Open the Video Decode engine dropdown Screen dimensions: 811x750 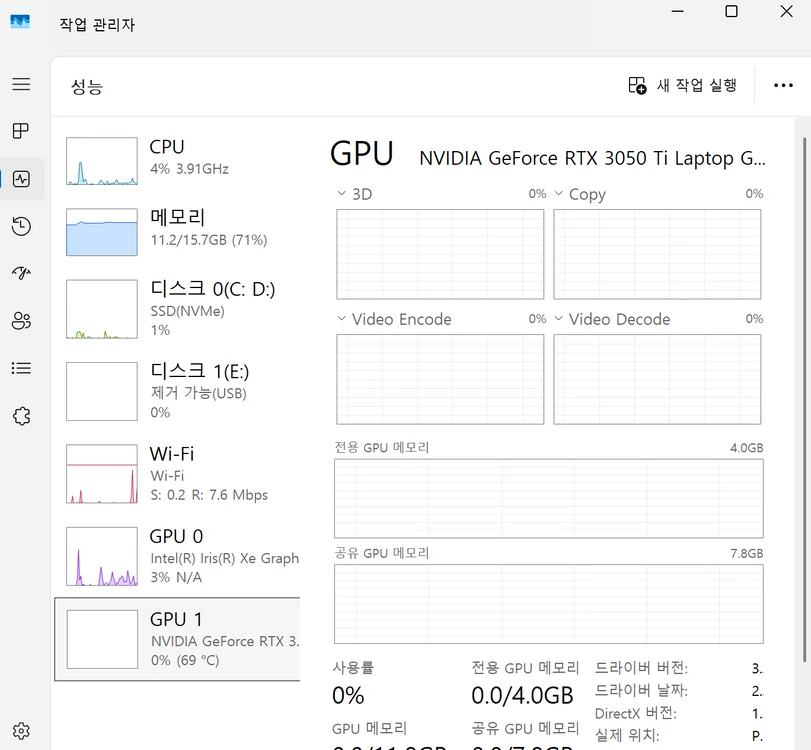pyautogui.click(x=559, y=319)
